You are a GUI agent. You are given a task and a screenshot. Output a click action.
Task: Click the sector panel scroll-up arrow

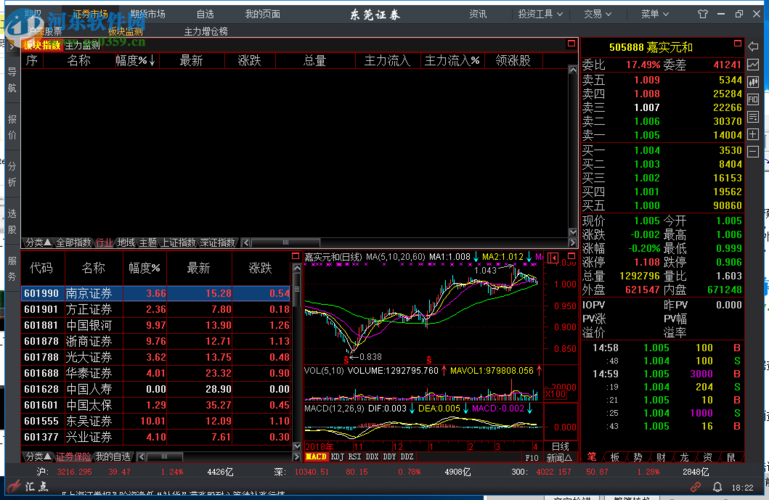572,70
